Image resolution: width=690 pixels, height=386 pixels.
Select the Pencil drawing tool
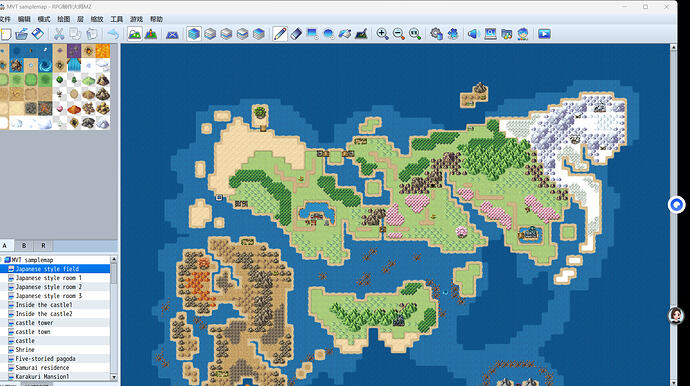point(280,34)
